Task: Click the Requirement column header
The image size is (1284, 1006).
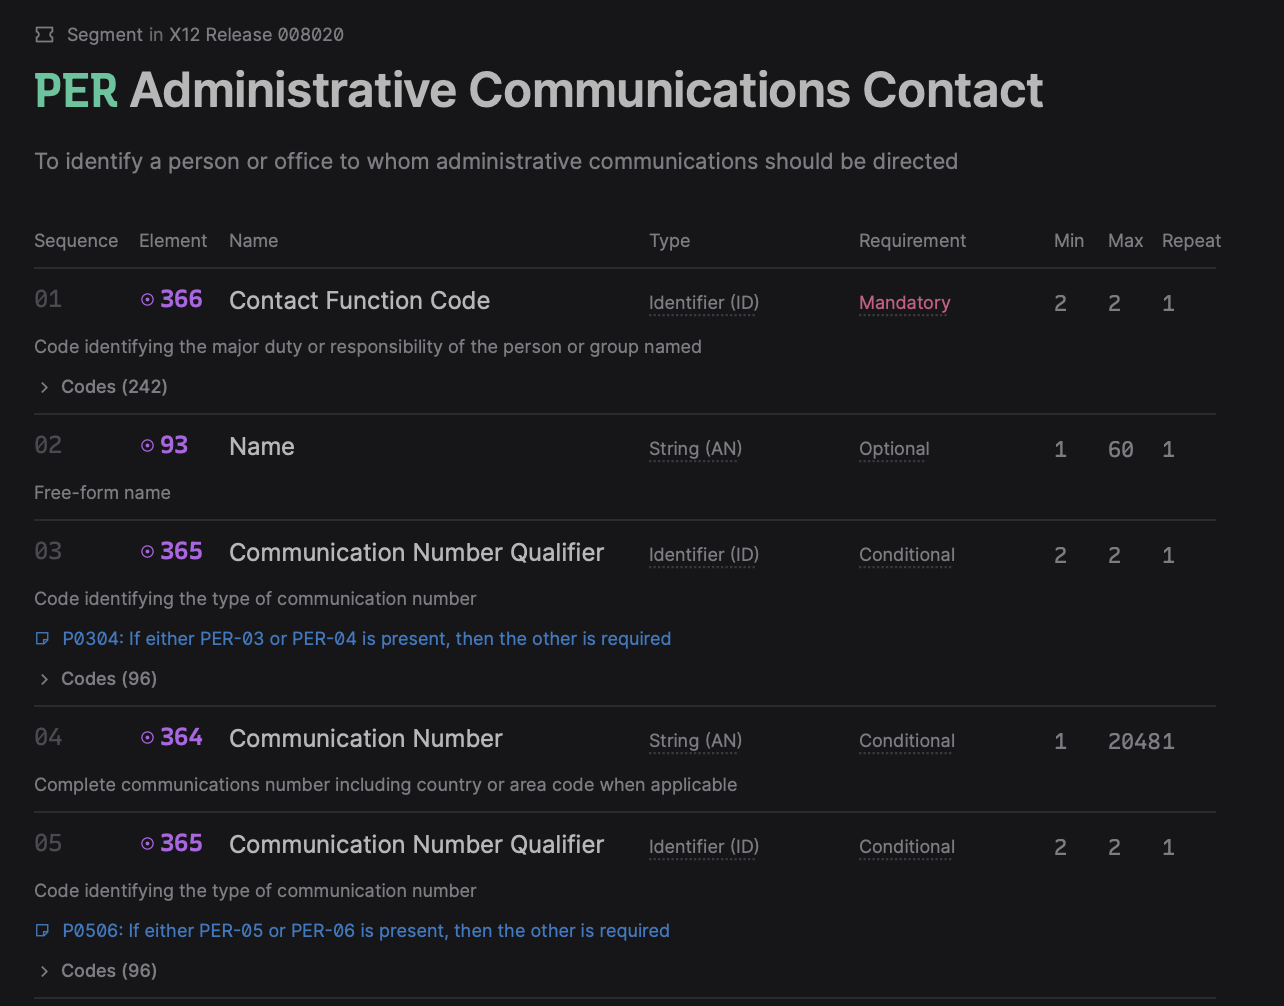Action: tap(913, 241)
